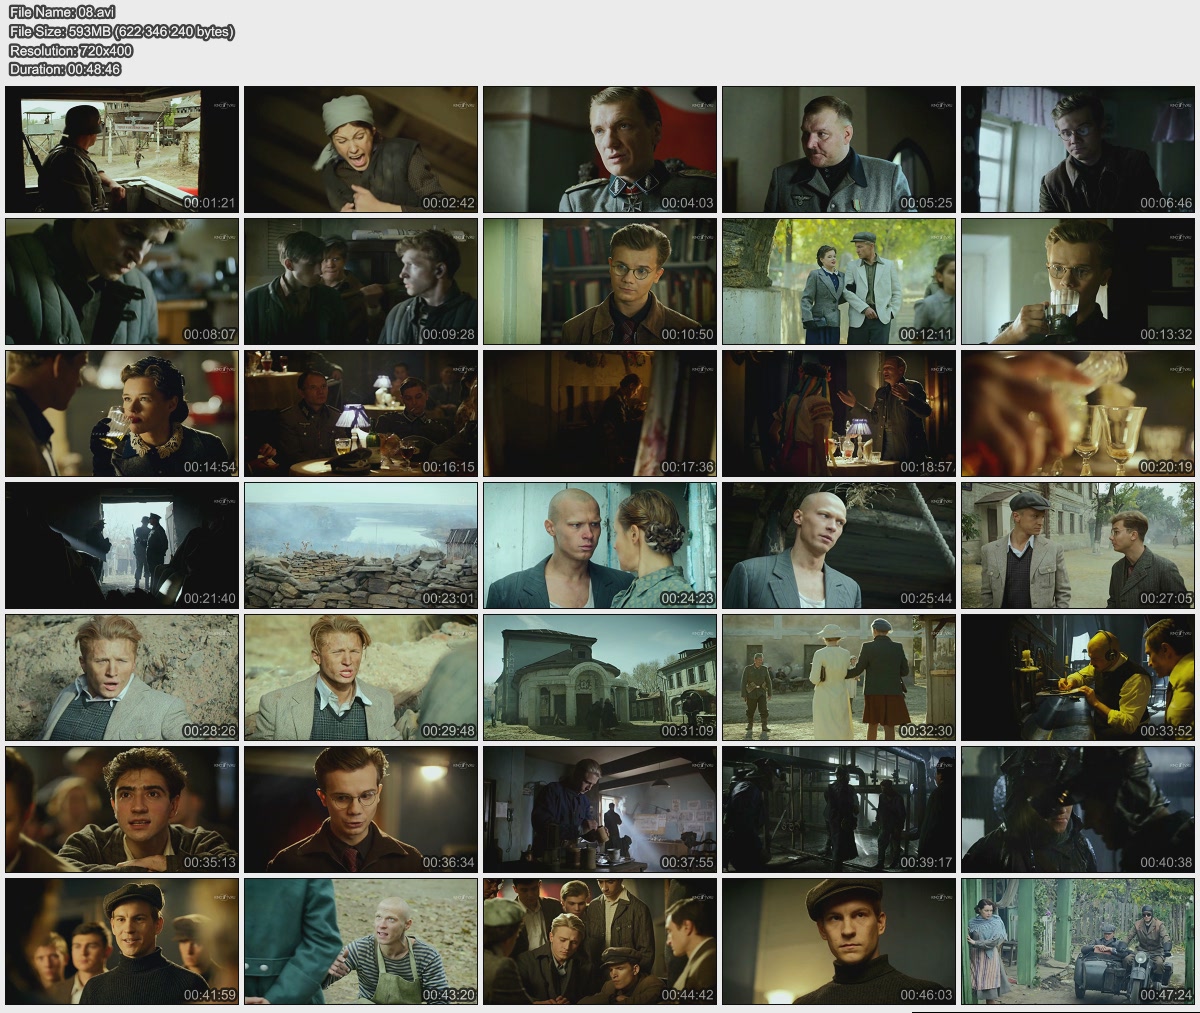Click the Duration 00:48:46 text line
1200x1013 pixels.
coord(65,69)
